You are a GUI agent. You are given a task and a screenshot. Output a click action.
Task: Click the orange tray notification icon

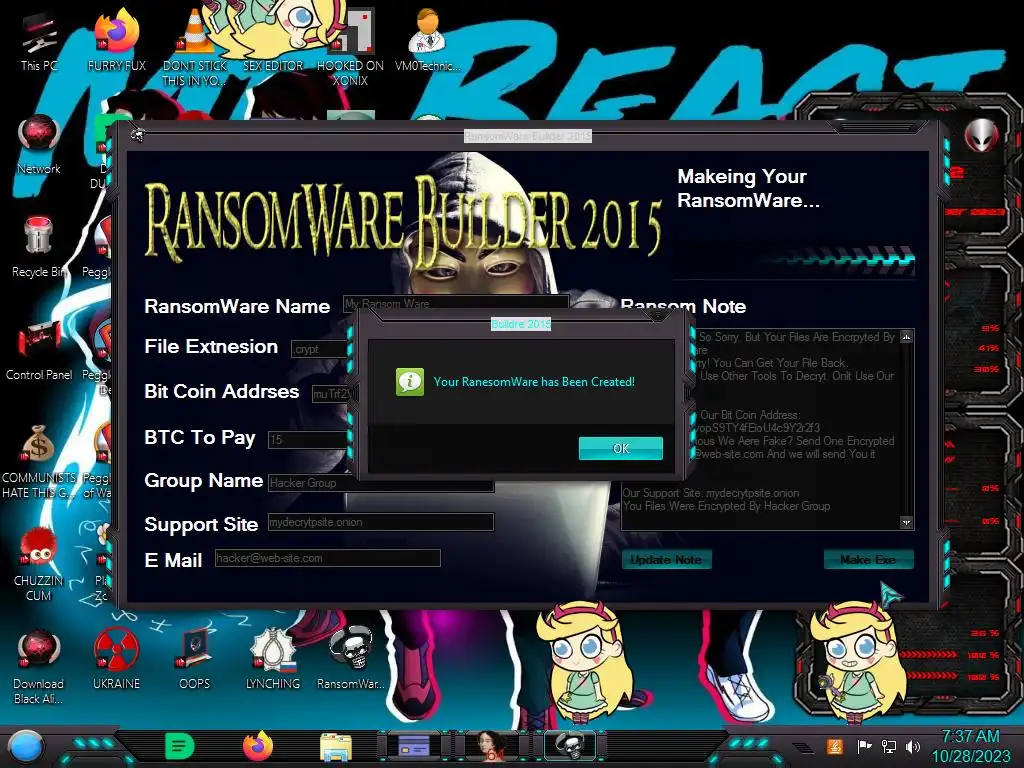[835, 746]
